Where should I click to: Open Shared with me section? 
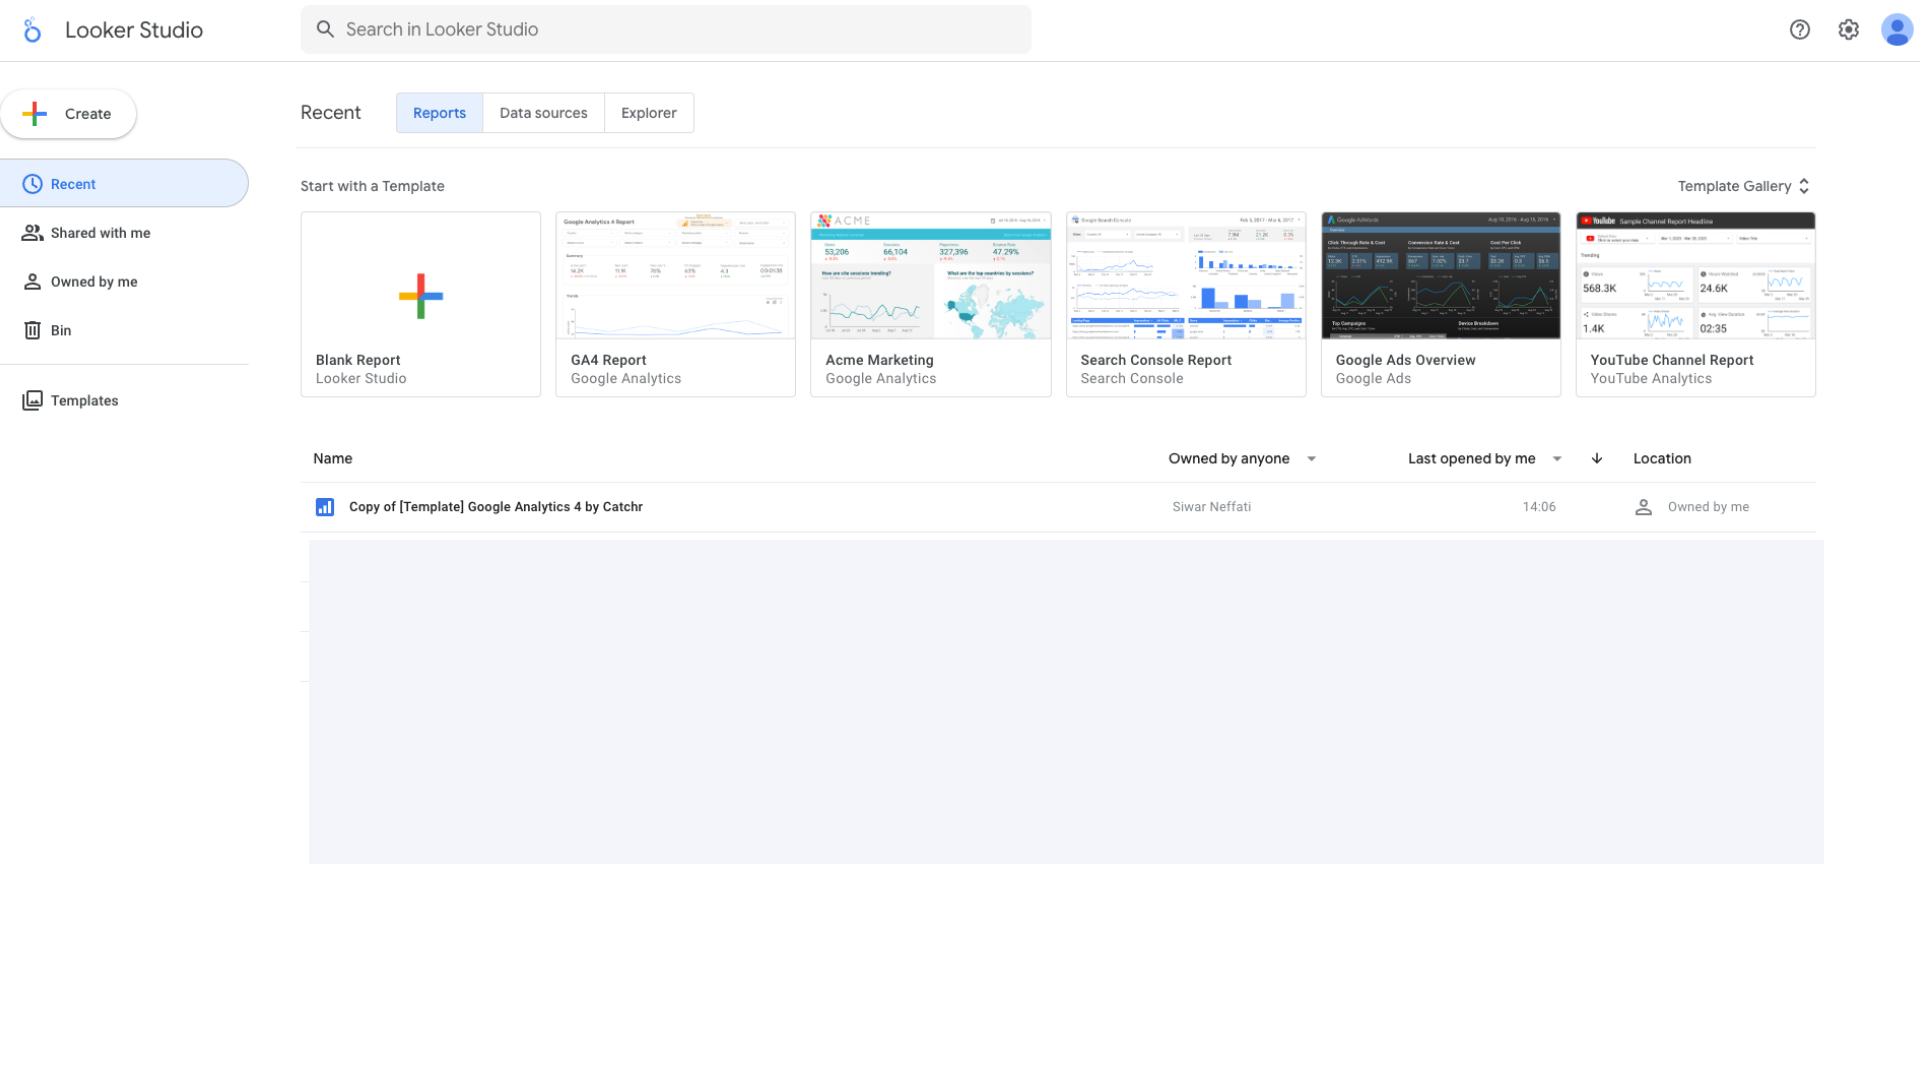pos(98,232)
